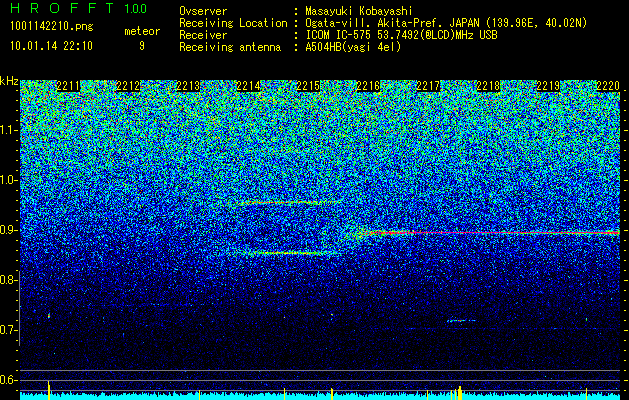Click the 2216 time marker
This screenshot has height=400, width=629.
coord(368,86)
